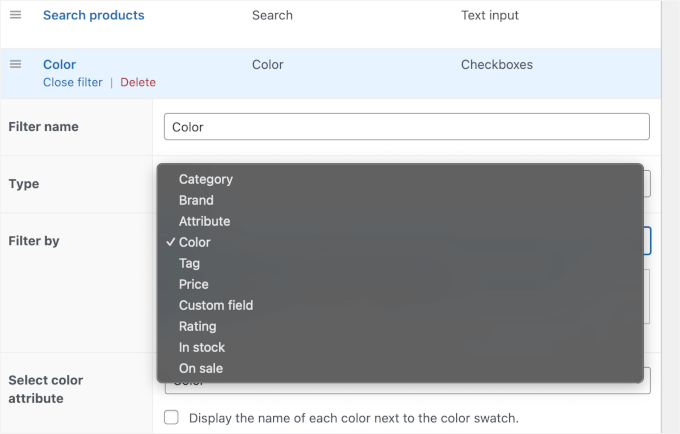
Task: Choose On sale from the list
Action: pyautogui.click(x=201, y=368)
